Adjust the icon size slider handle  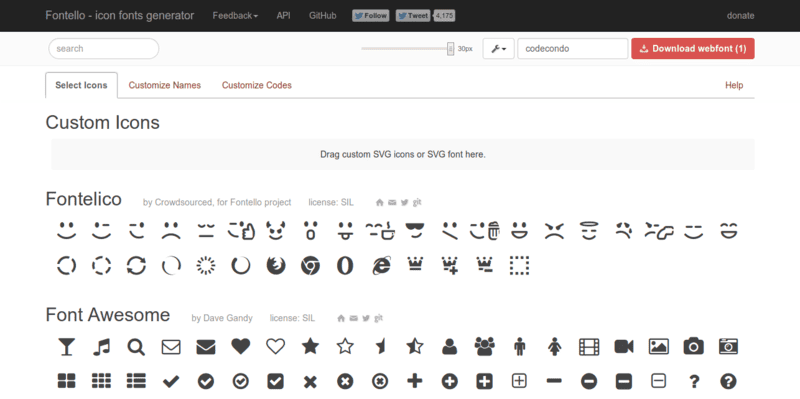pyautogui.click(x=451, y=49)
